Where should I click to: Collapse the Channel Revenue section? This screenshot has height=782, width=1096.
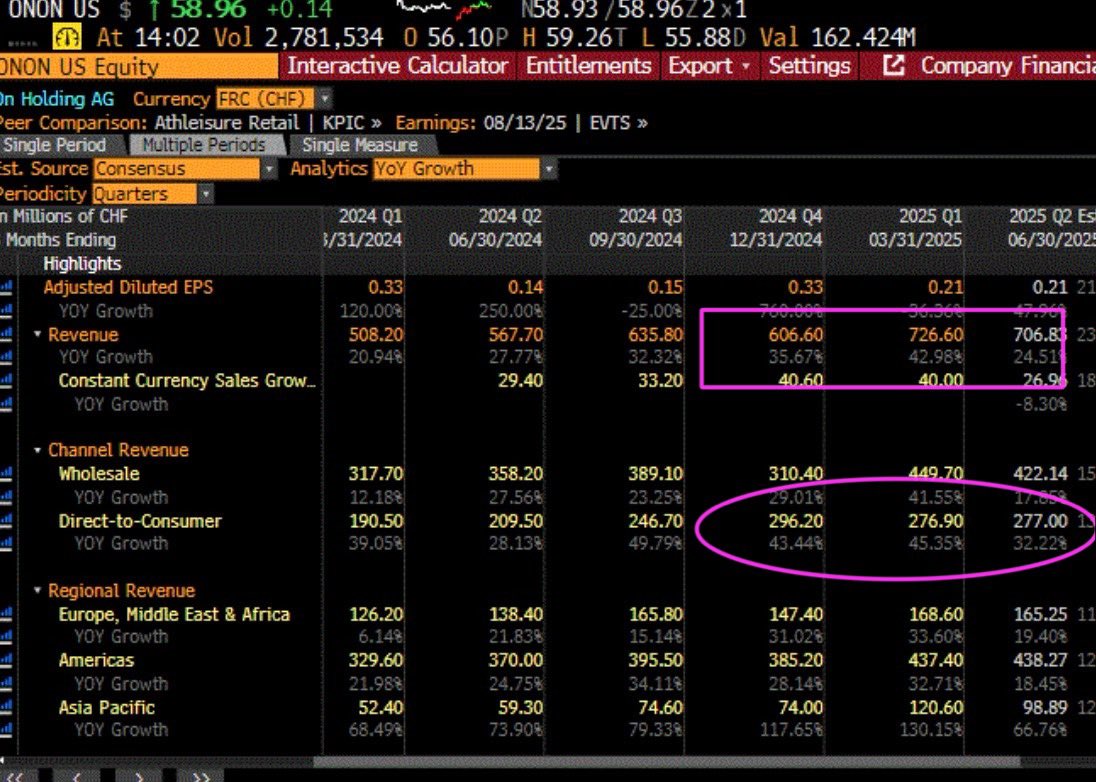(38, 450)
